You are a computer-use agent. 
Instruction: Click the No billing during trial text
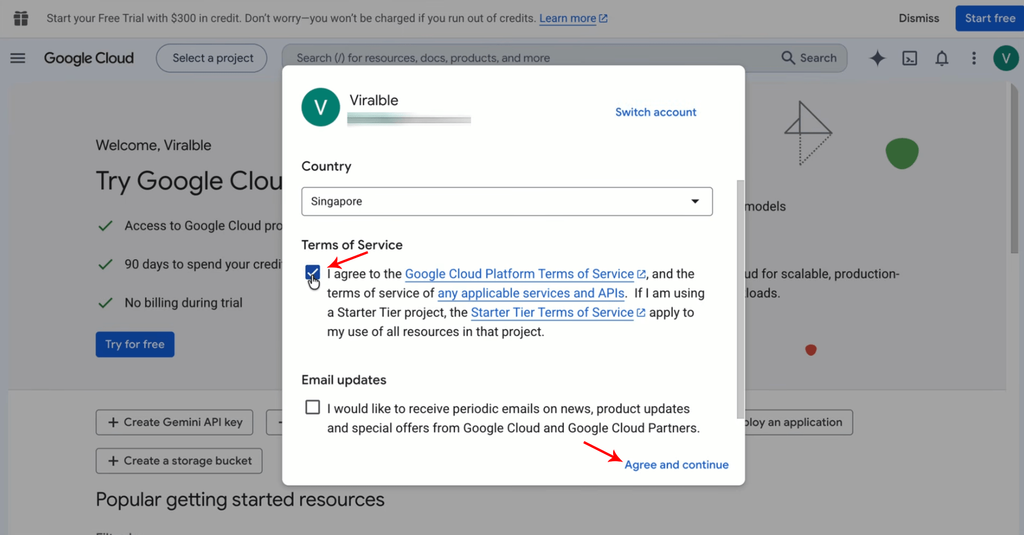pyautogui.click(x=184, y=303)
